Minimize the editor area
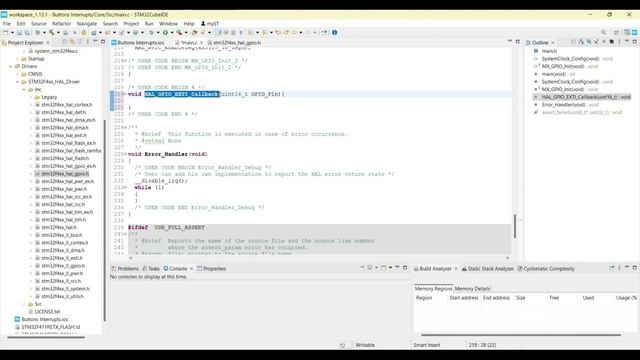 pos(510,42)
